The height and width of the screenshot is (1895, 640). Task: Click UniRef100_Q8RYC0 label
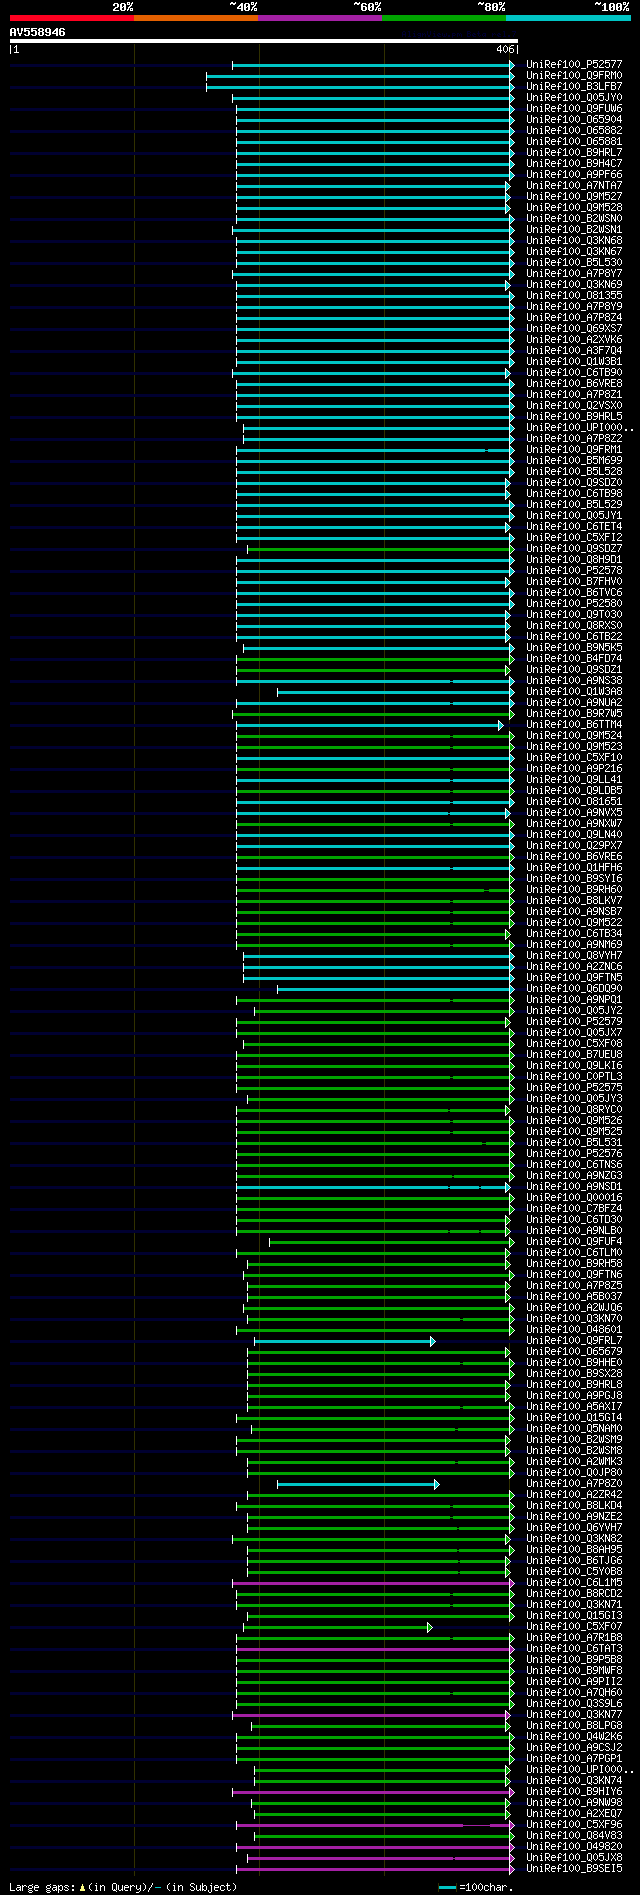click(x=574, y=1110)
